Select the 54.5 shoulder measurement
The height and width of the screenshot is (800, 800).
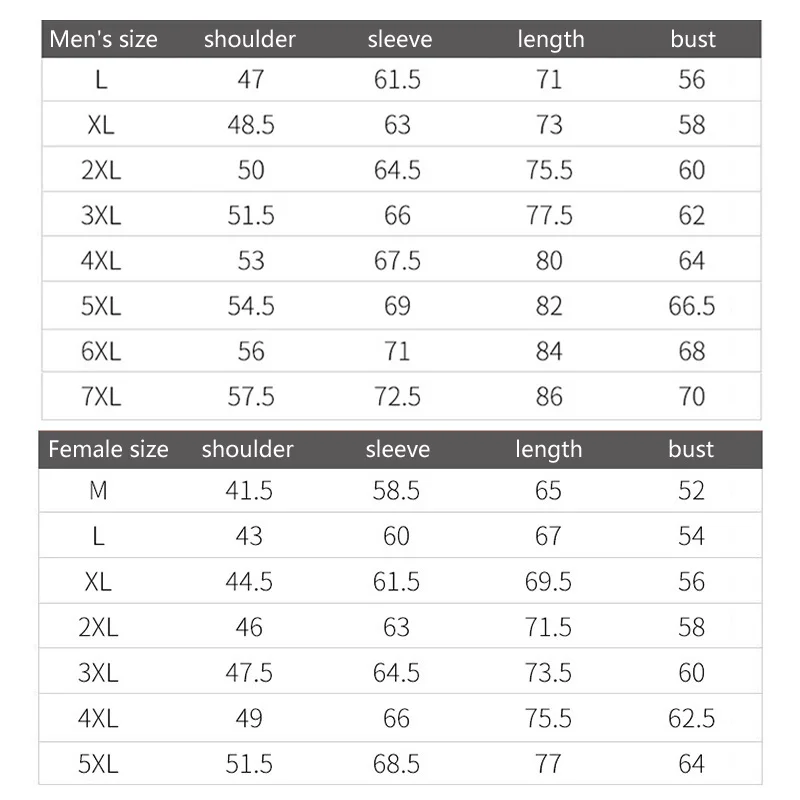(x=251, y=306)
